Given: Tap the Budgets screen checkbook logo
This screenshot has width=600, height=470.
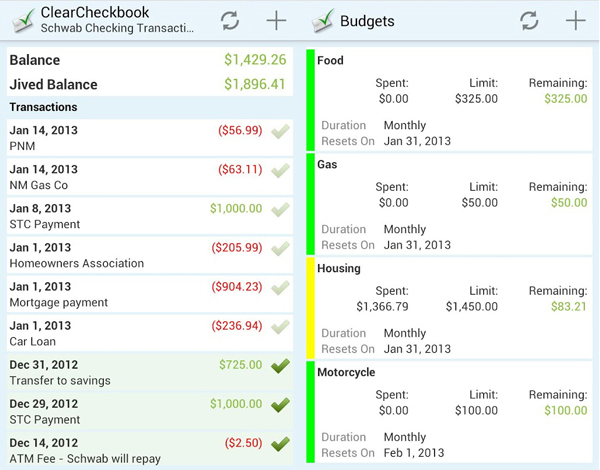Looking at the screenshot, I should (323, 21).
